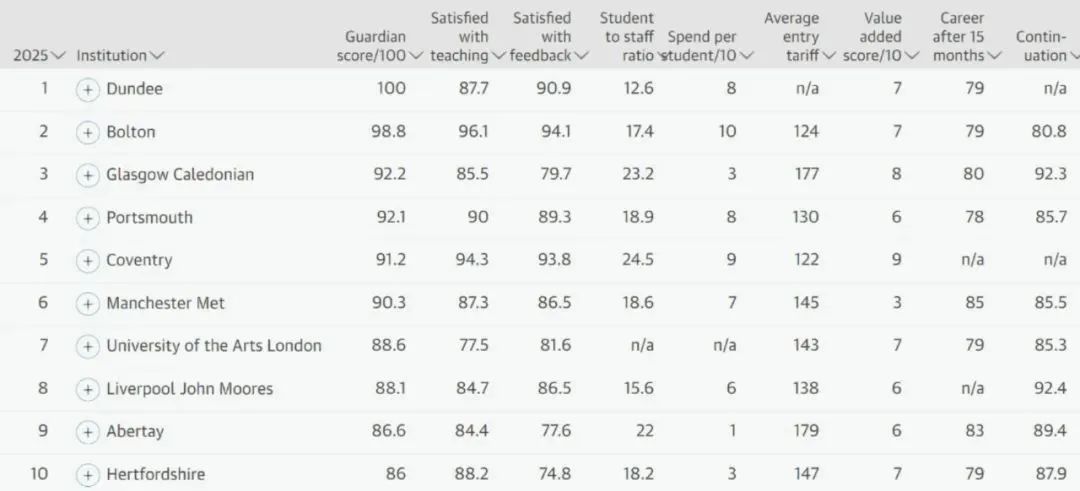Open the 2025 year dropdown
Screen dimensions: 1080x491
[39, 56]
